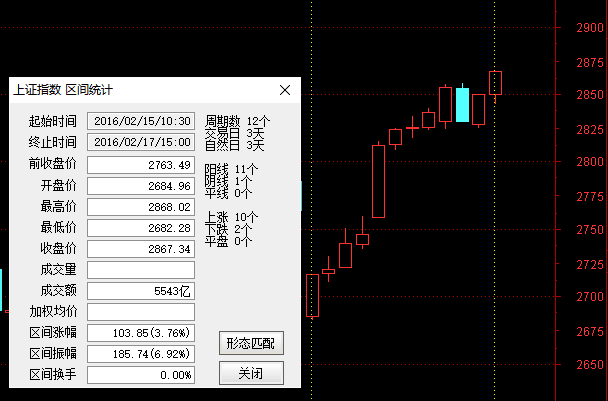The width and height of the screenshot is (608, 401).
Task: Click the 2750 price axis label
Action: (x=590, y=230)
